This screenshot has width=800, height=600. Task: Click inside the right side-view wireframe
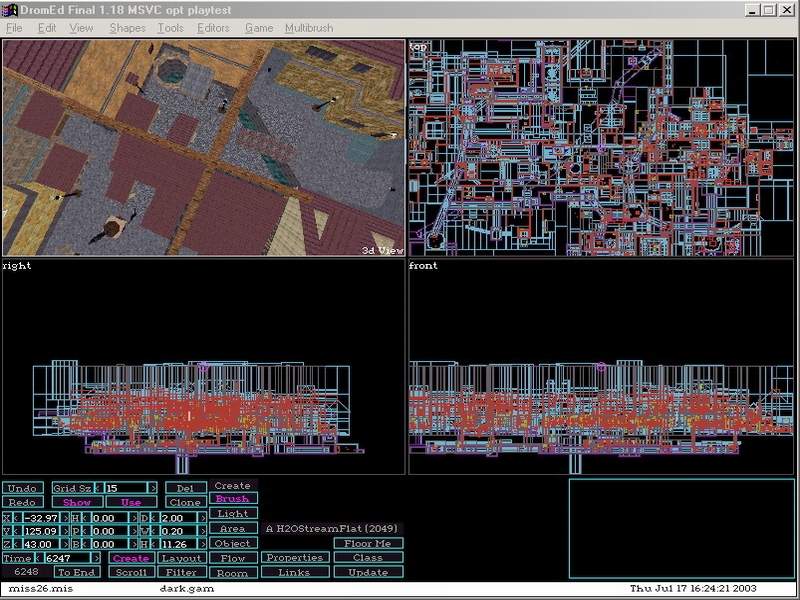coord(204,367)
